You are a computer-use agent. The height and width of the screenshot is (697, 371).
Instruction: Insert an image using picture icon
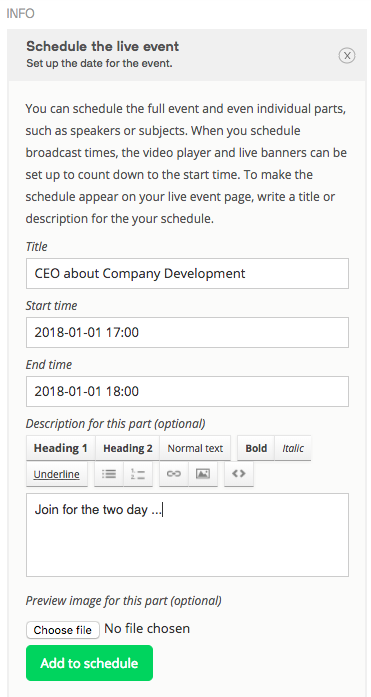tap(203, 474)
